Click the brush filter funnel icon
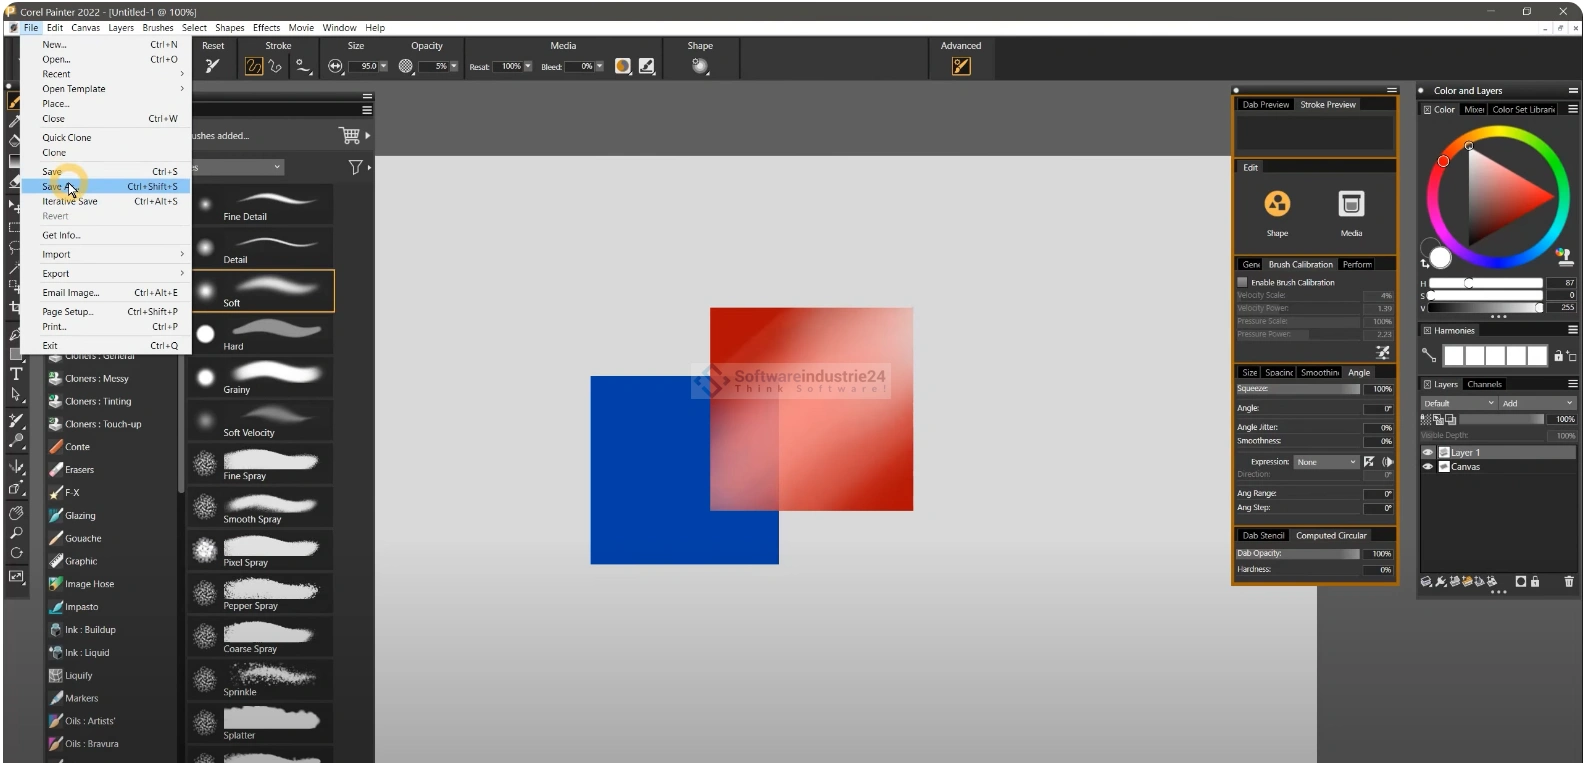The width and height of the screenshot is (1583, 763). click(x=355, y=167)
